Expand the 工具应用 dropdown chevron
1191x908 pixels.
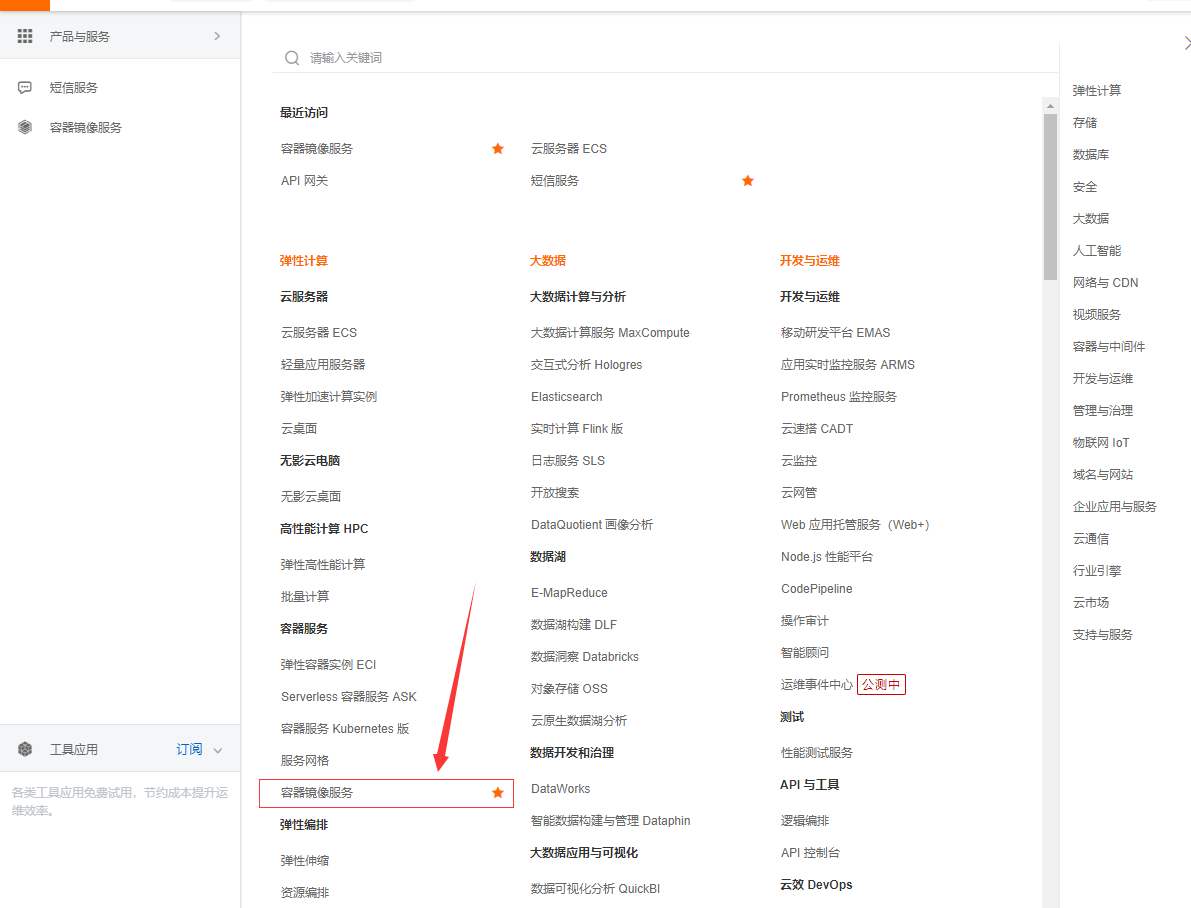pyautogui.click(x=218, y=750)
